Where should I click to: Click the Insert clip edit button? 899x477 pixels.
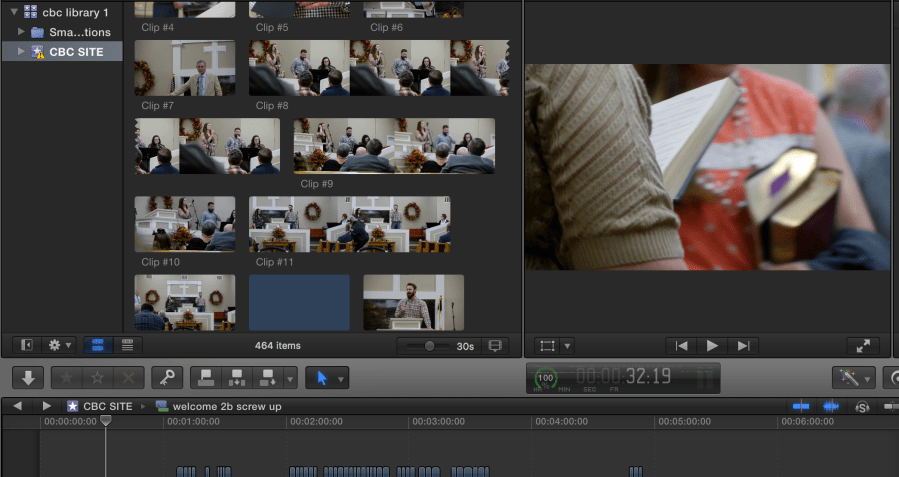click(x=237, y=378)
